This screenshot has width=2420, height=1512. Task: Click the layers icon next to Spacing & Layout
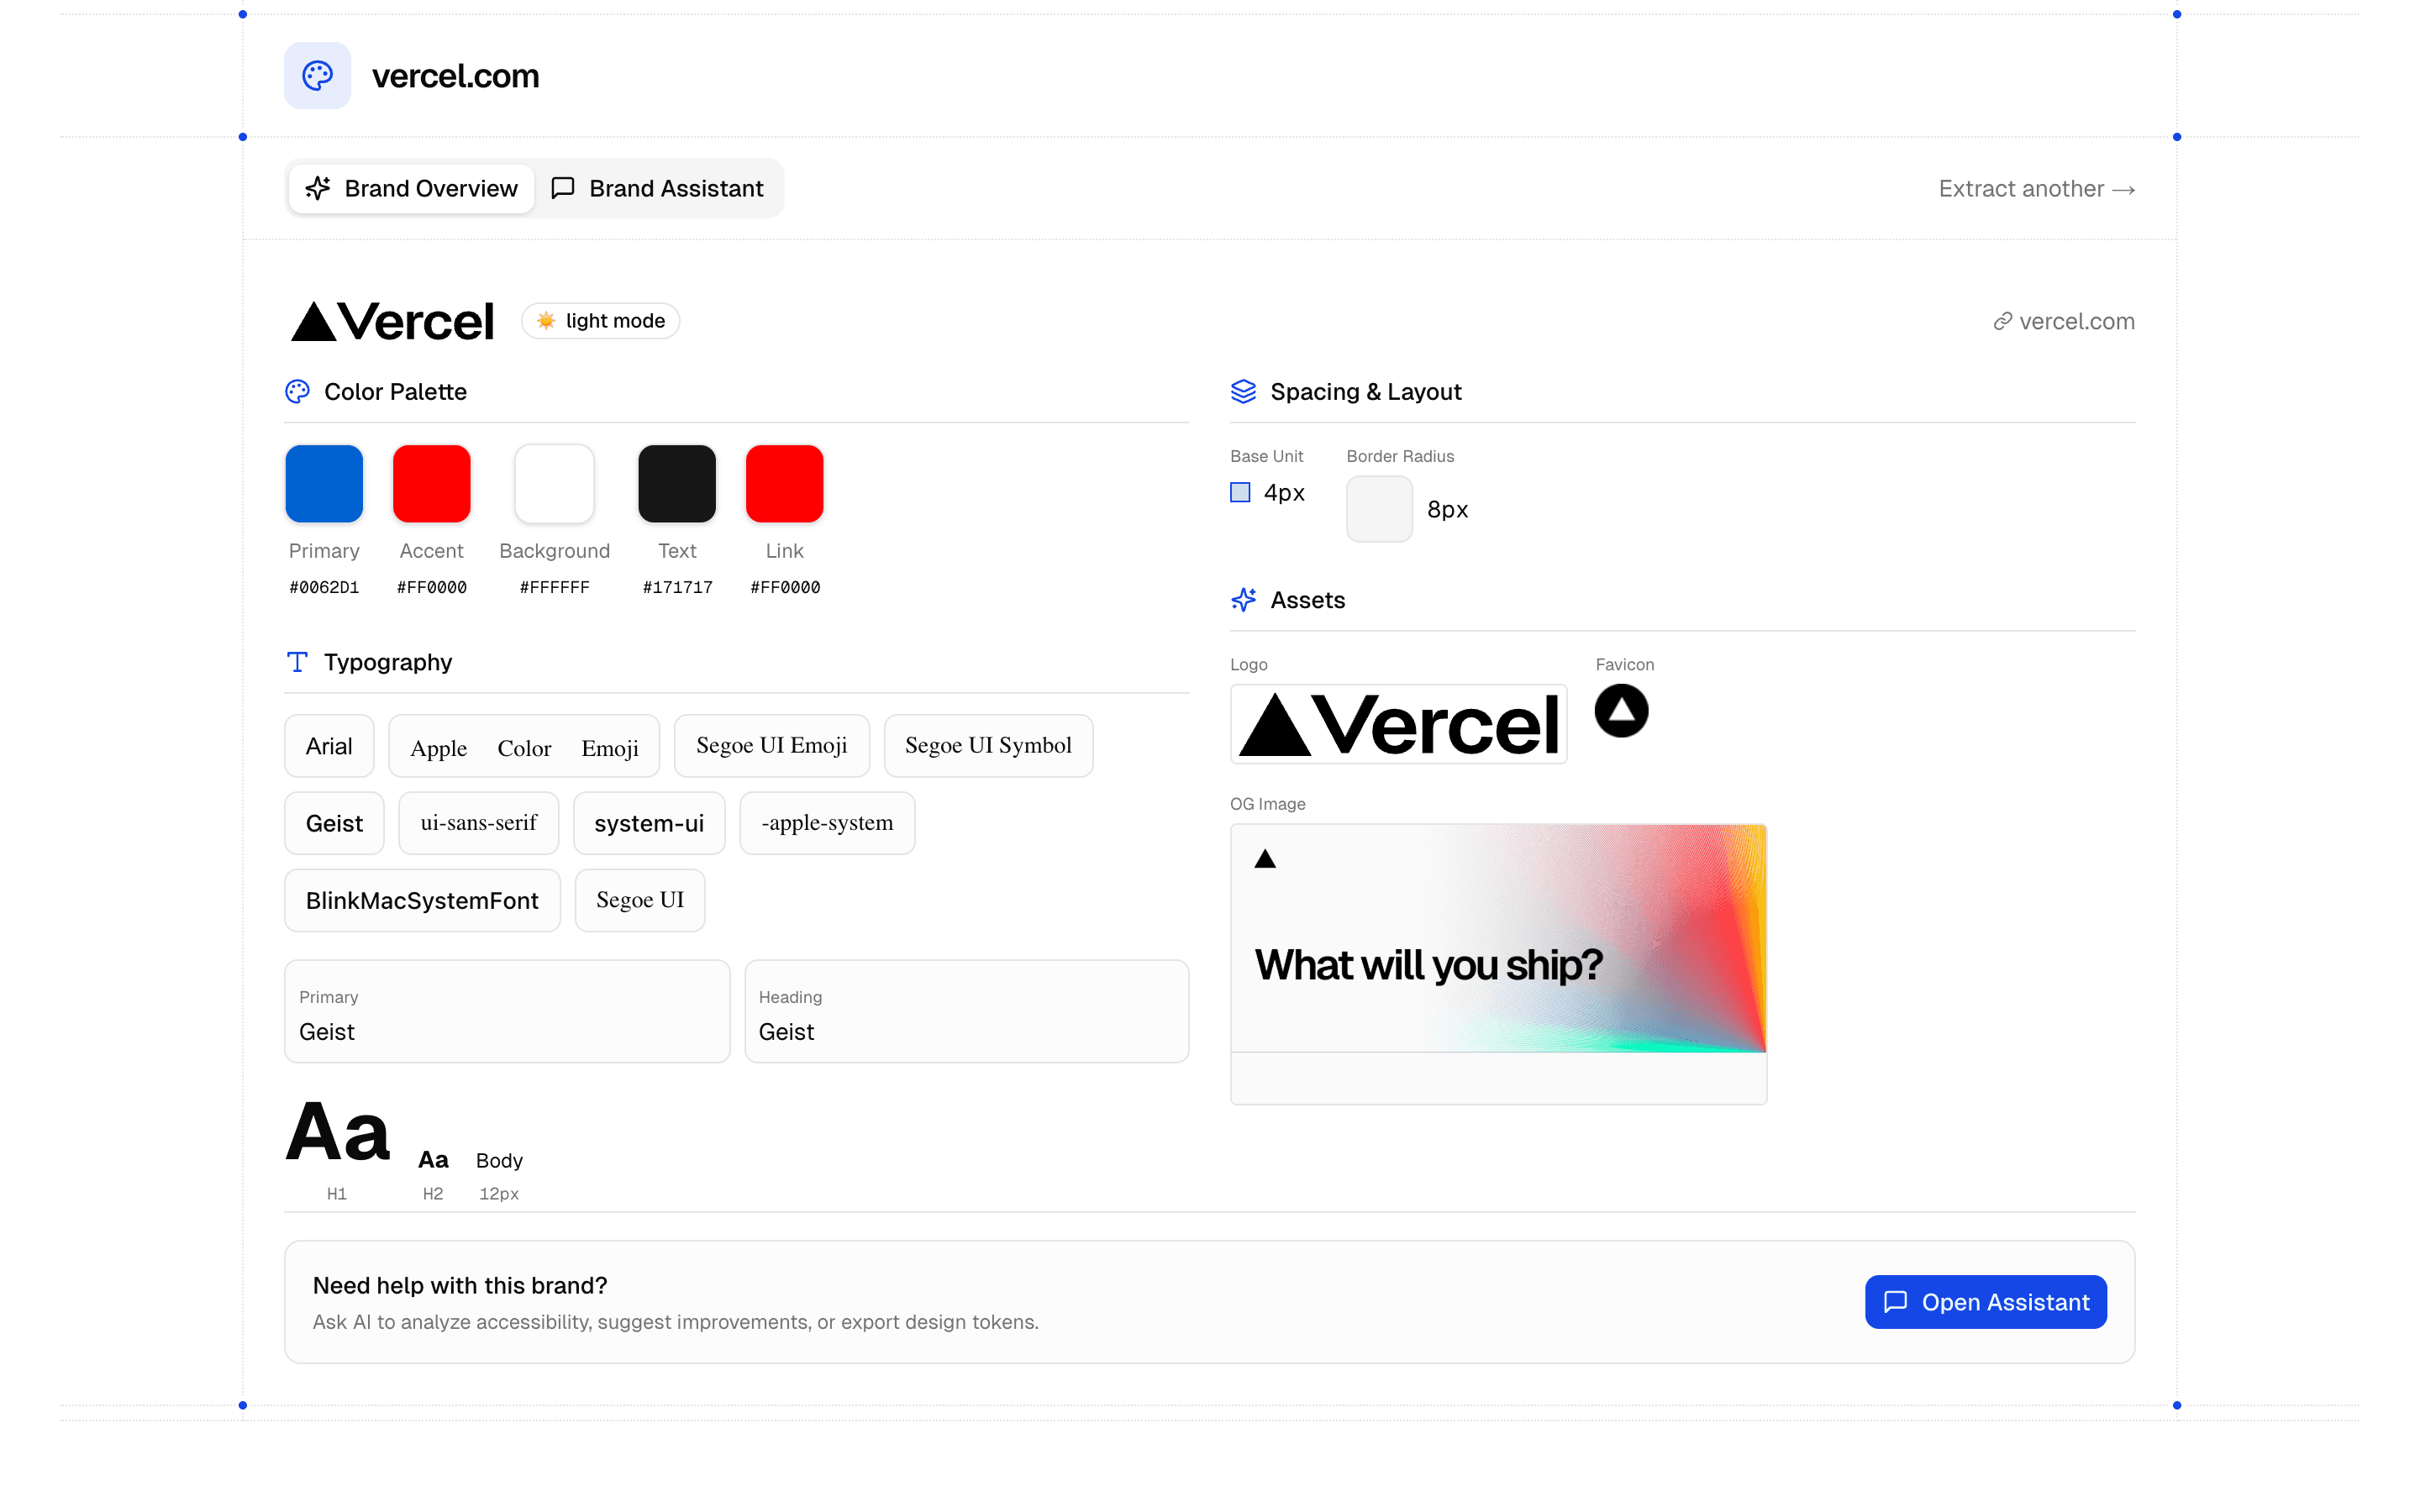point(1243,391)
